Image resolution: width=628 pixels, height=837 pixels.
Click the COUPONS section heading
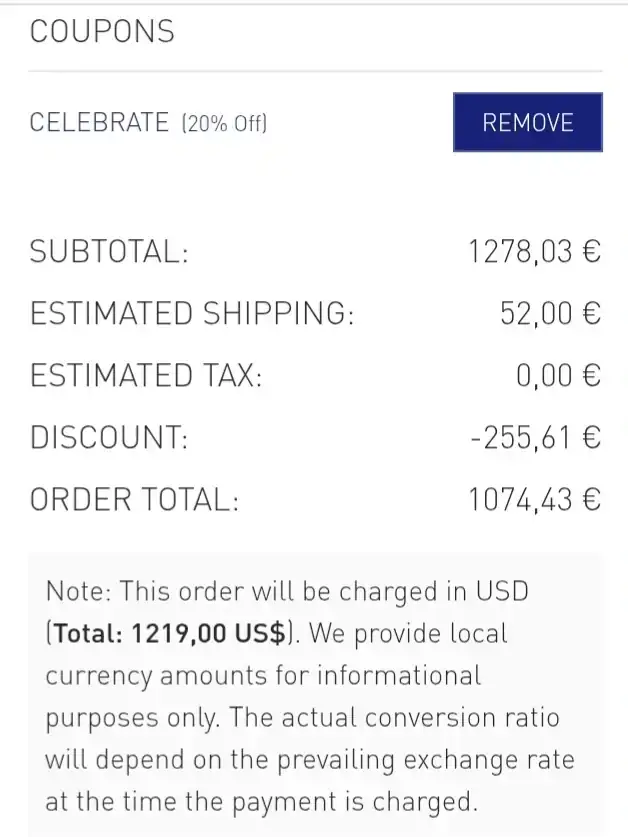[102, 32]
